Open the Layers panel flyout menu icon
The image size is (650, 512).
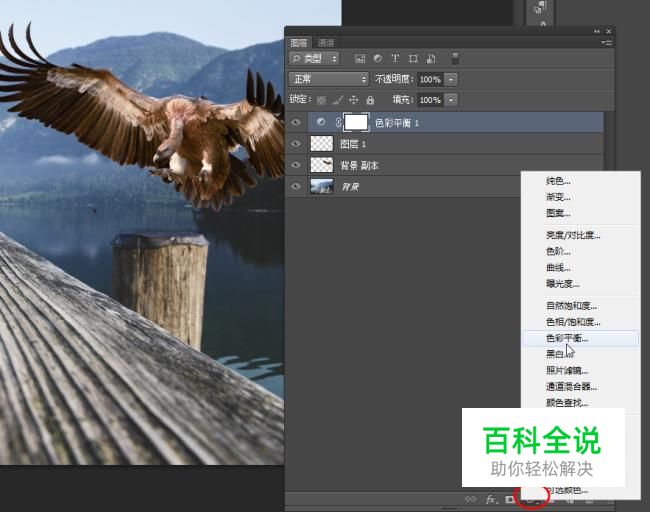coord(606,43)
